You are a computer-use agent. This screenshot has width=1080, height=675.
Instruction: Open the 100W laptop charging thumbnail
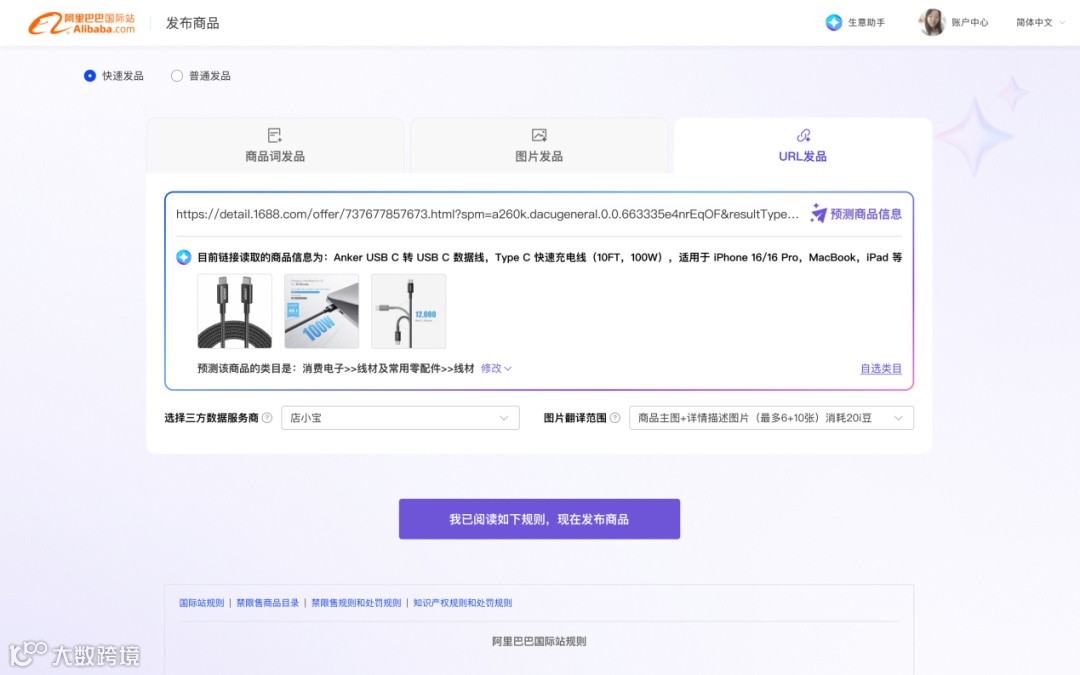322,311
